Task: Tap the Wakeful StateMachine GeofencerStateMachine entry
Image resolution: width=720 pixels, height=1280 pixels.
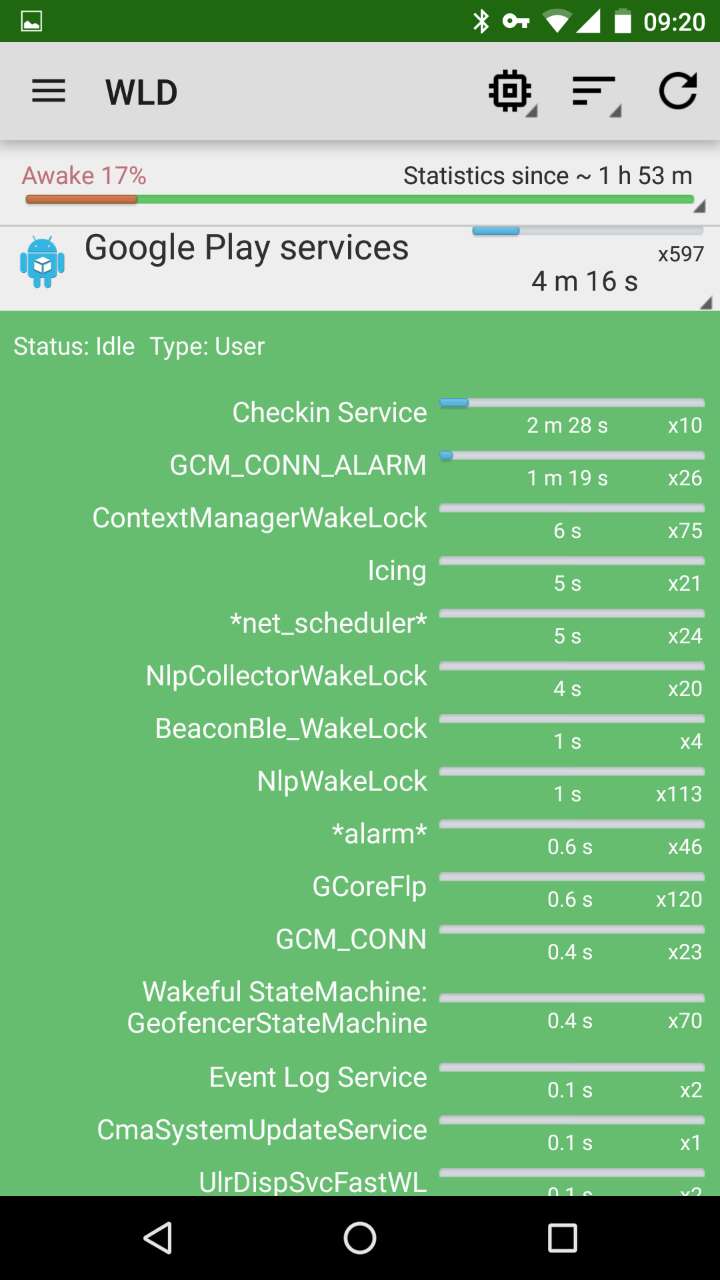Action: click(360, 1008)
